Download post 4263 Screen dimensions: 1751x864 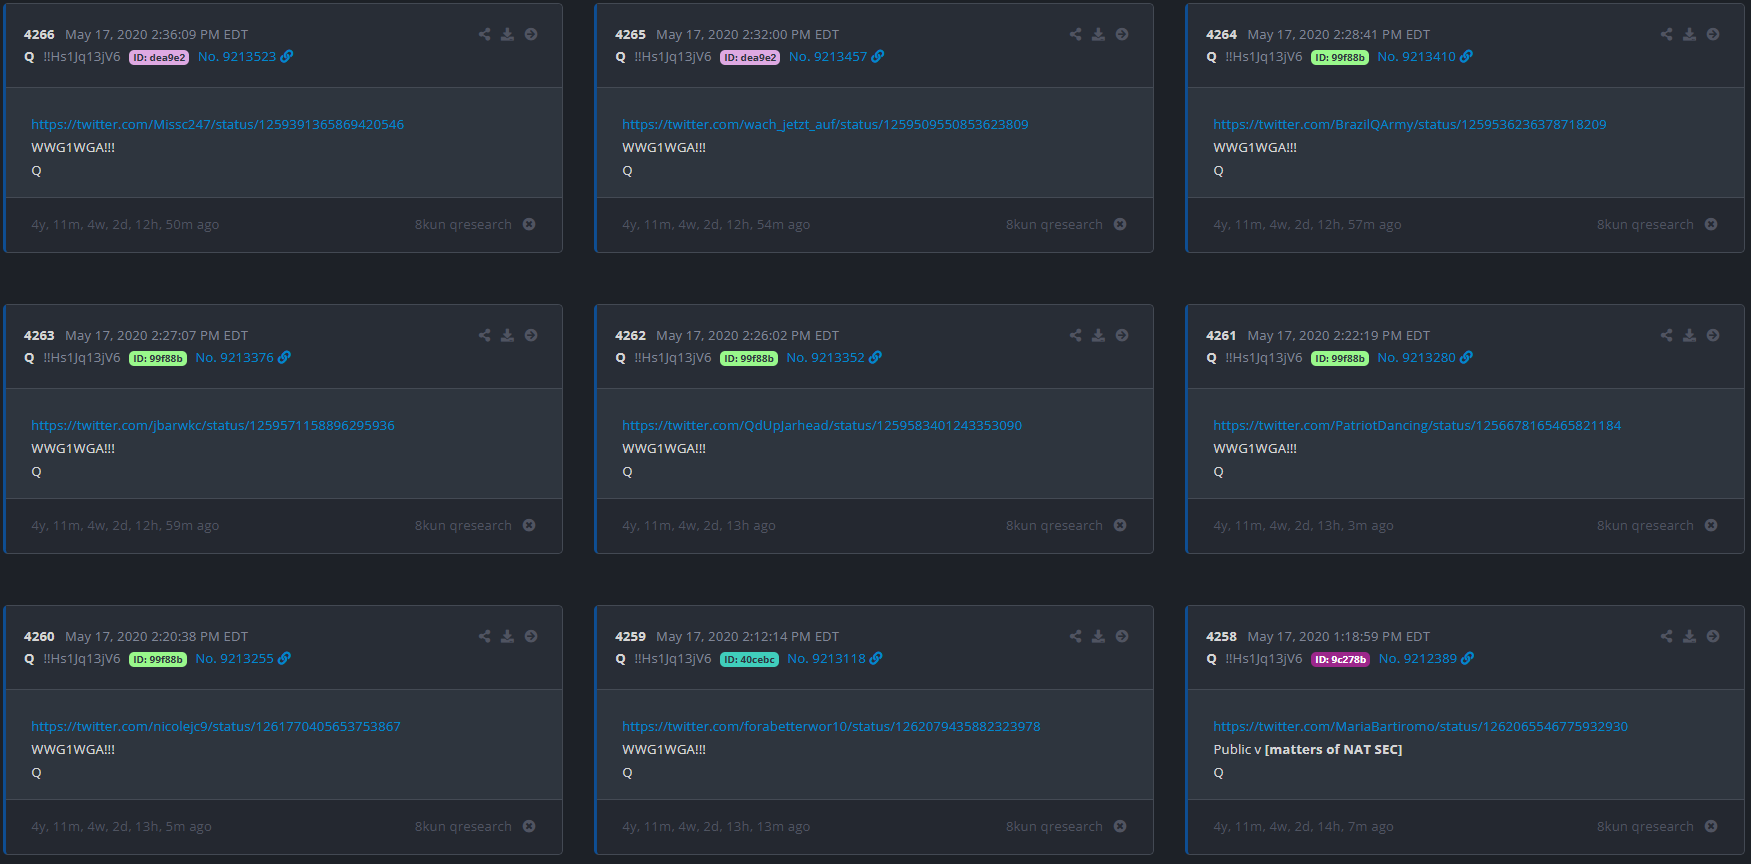click(507, 335)
